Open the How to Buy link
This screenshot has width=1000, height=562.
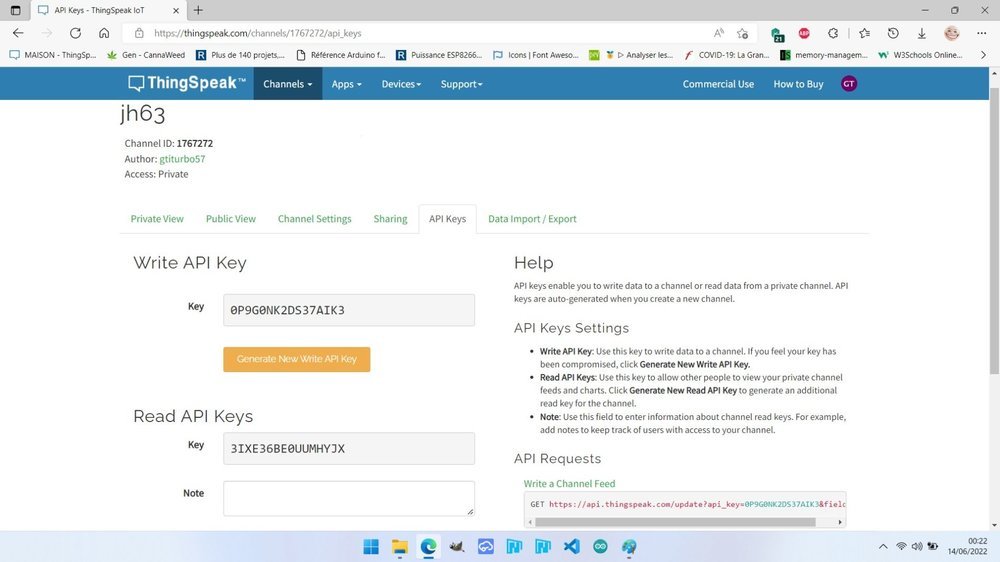pos(798,84)
